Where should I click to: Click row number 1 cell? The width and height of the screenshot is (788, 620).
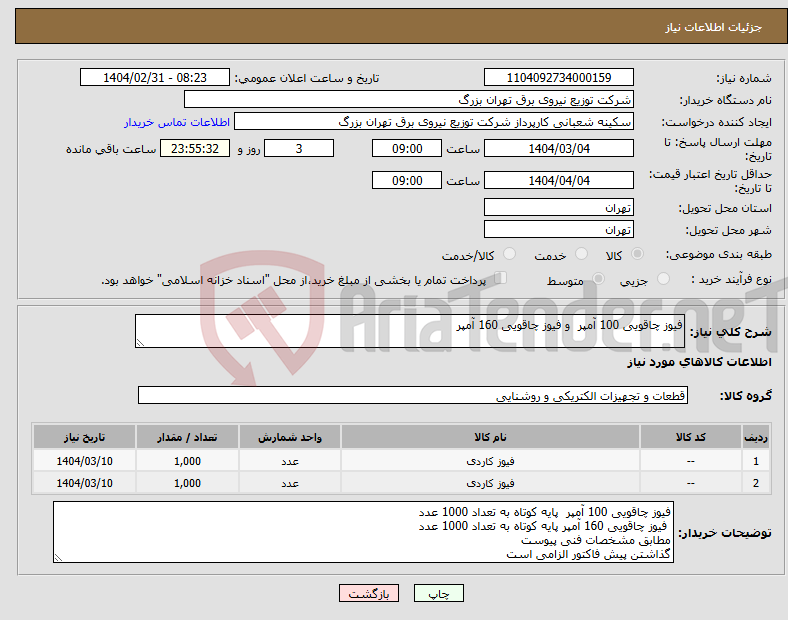(755, 461)
